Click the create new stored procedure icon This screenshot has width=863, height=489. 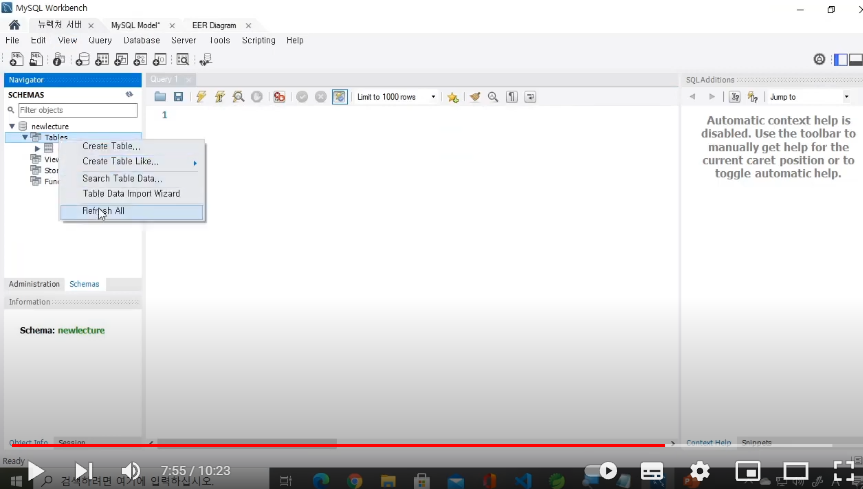pos(140,59)
